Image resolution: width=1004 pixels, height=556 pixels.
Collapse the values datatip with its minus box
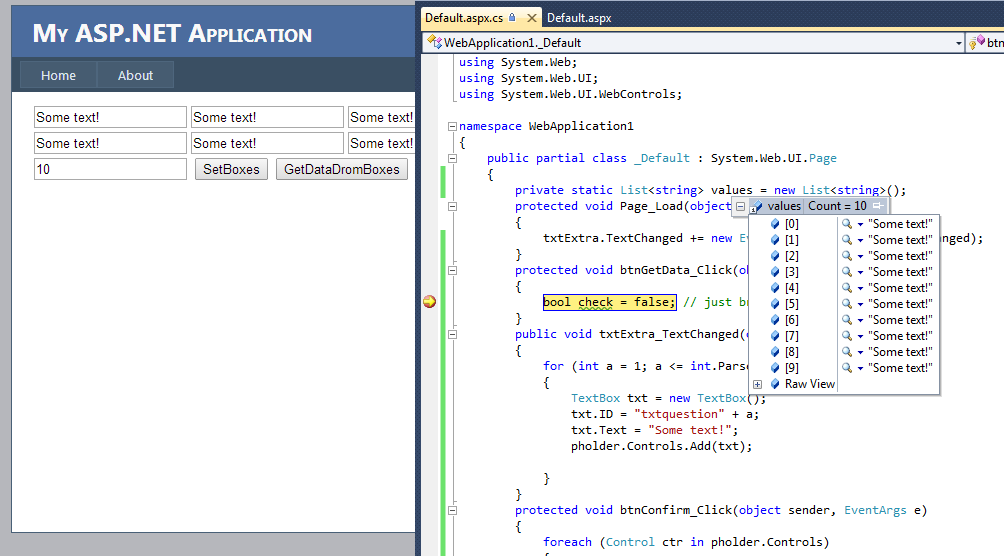(740, 206)
